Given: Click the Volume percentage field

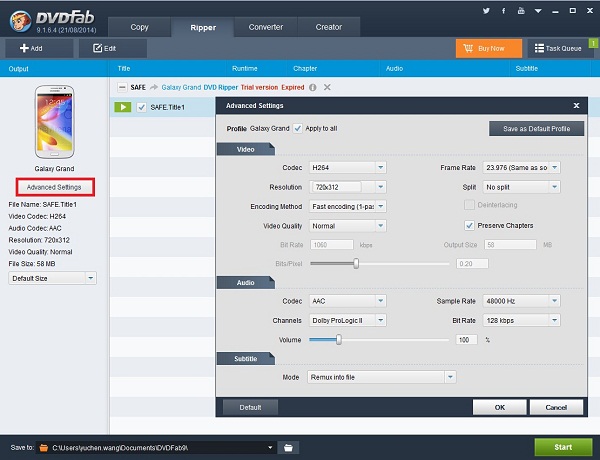Looking at the screenshot, I should [x=466, y=339].
